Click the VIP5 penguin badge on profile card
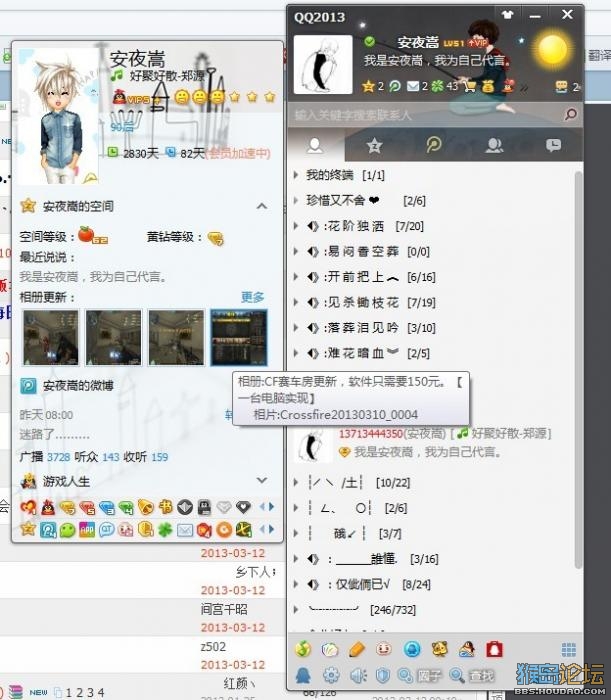The width and height of the screenshot is (611, 700). 131,97
